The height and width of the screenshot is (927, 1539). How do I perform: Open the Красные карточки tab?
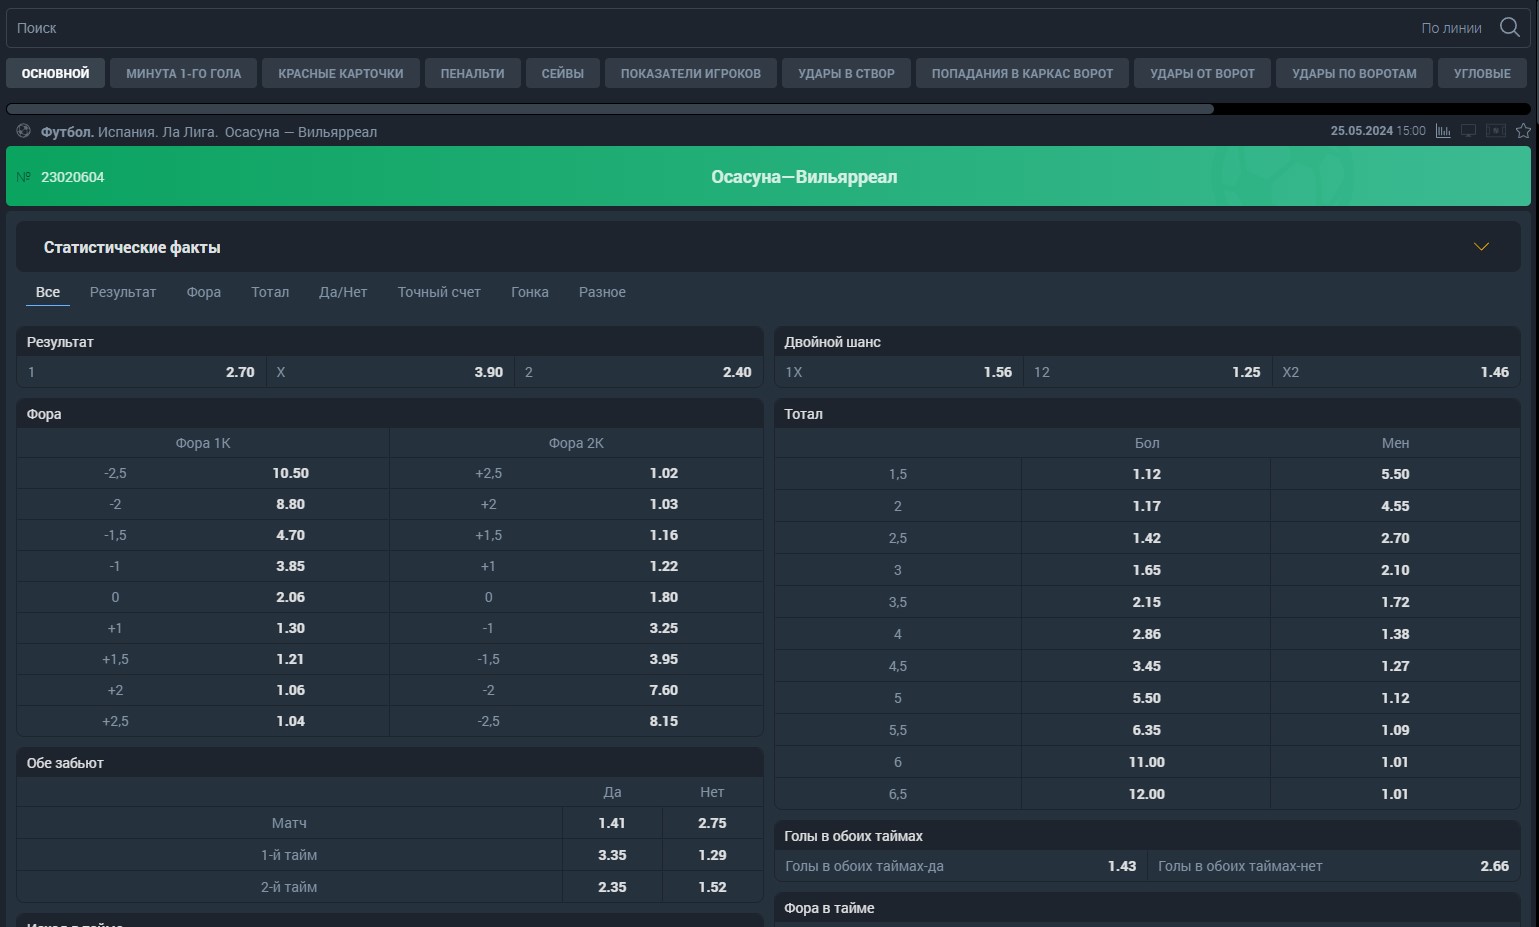click(x=340, y=73)
